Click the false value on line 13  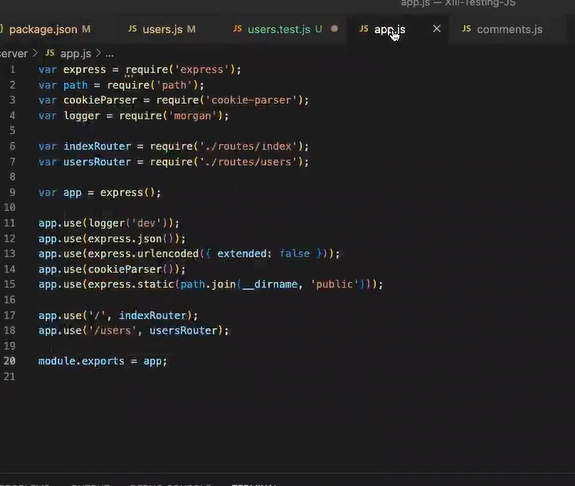(294, 253)
